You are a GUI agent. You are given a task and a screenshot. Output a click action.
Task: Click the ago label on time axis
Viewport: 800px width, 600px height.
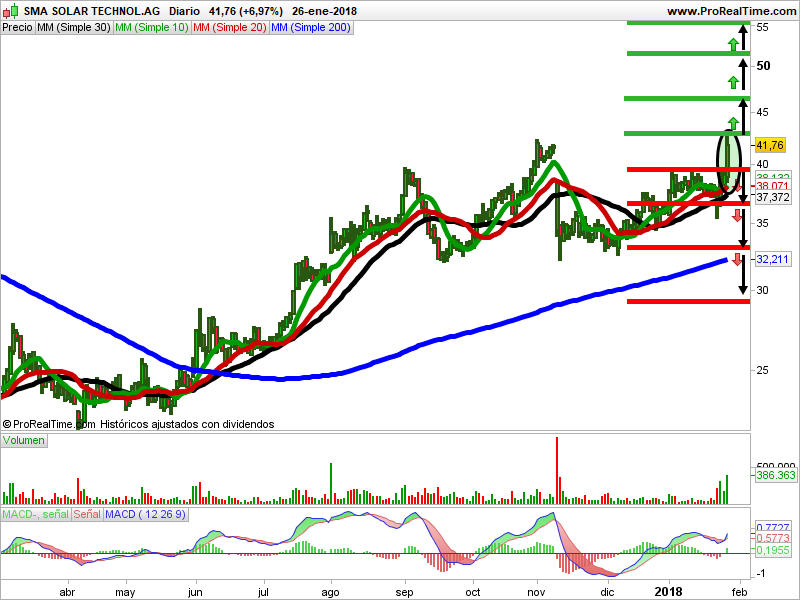click(331, 592)
